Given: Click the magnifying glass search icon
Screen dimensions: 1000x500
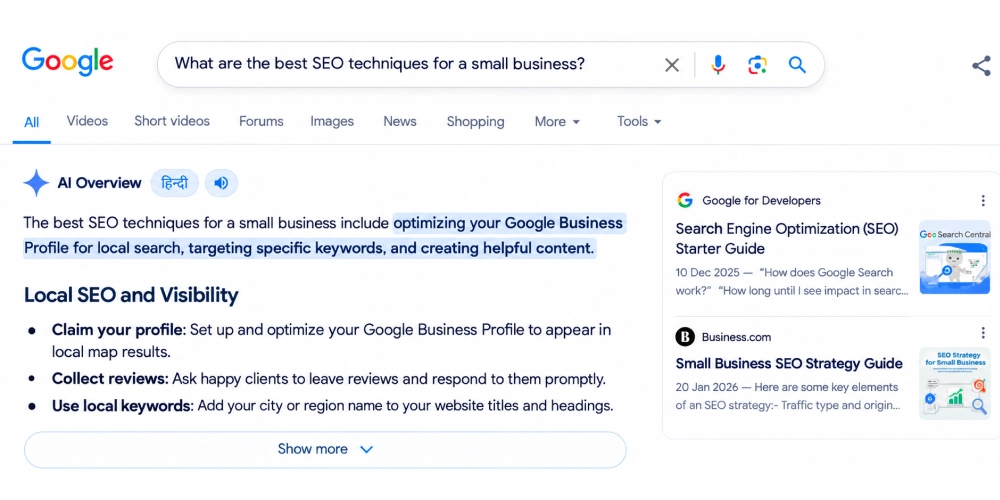Looking at the screenshot, I should [797, 64].
